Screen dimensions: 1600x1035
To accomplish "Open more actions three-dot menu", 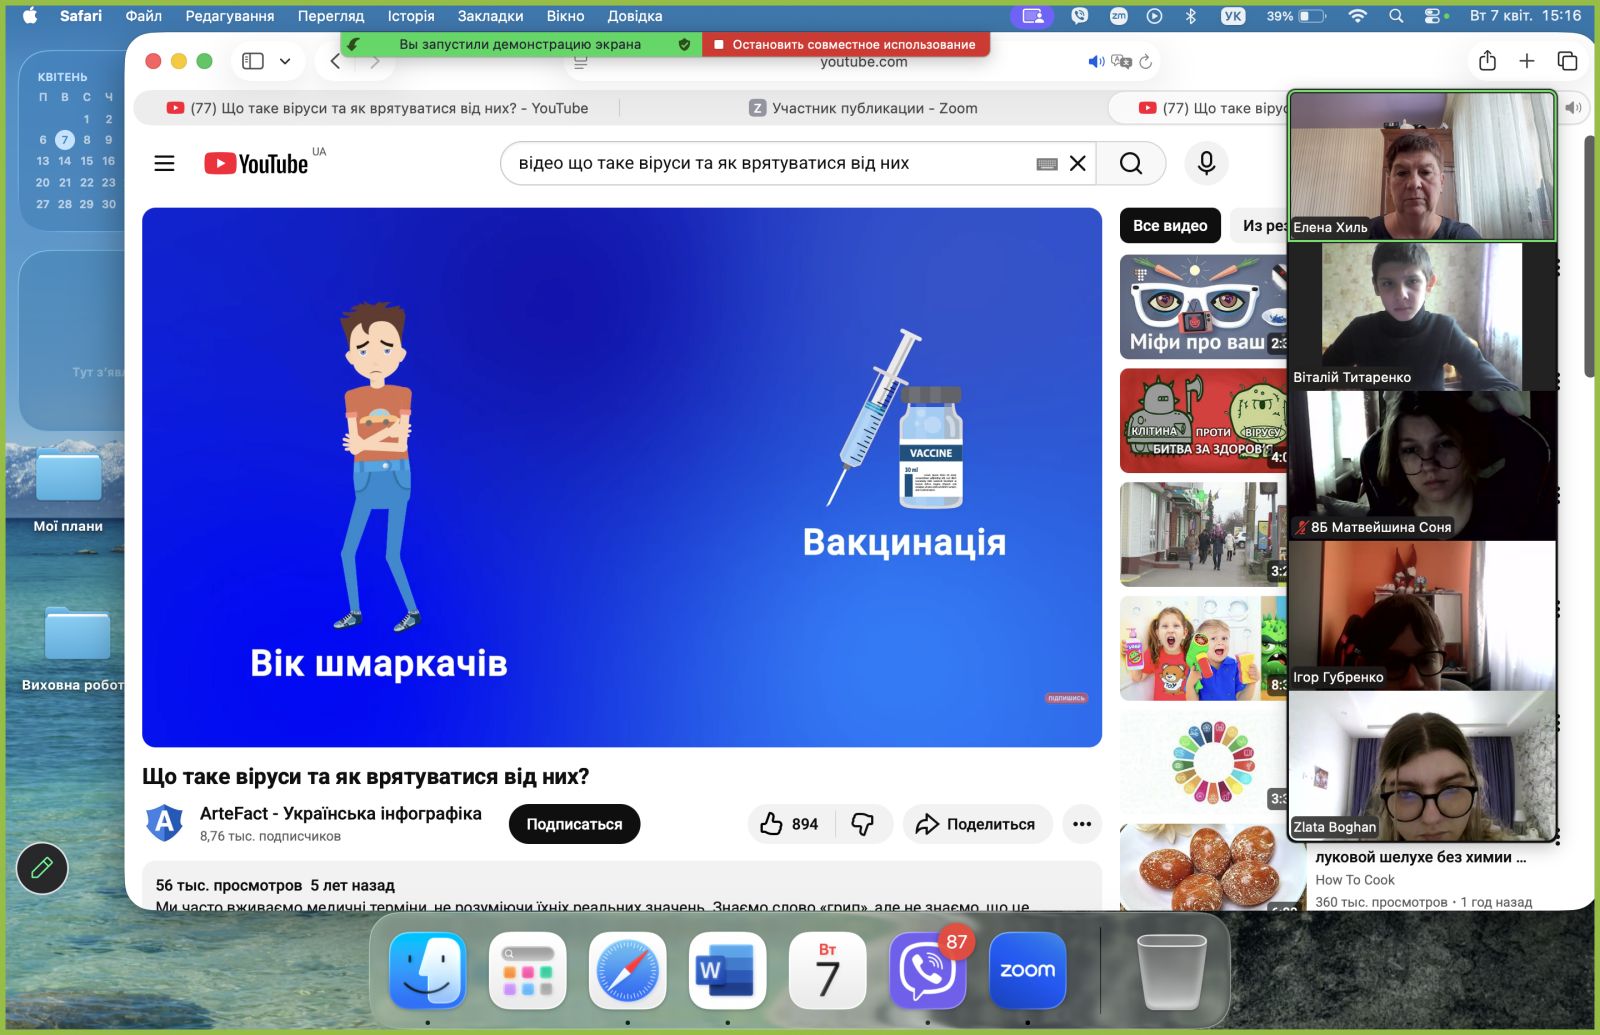I will click(x=1081, y=824).
